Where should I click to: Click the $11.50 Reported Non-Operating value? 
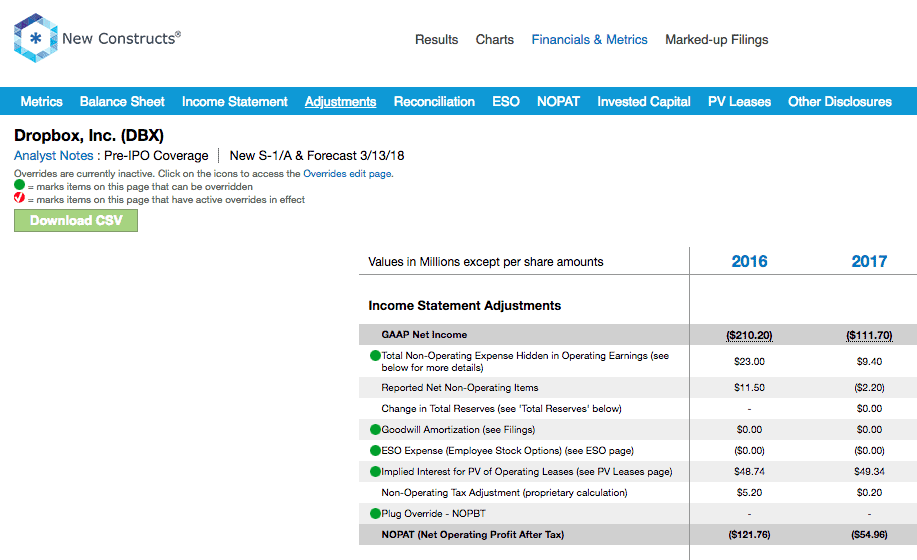pos(749,388)
